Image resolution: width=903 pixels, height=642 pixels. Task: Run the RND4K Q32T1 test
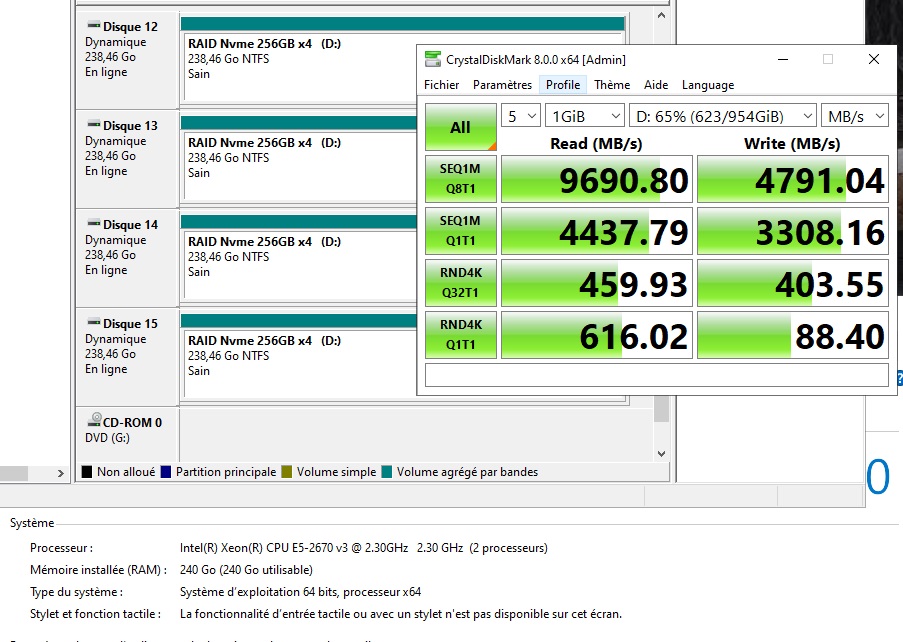pyautogui.click(x=461, y=282)
